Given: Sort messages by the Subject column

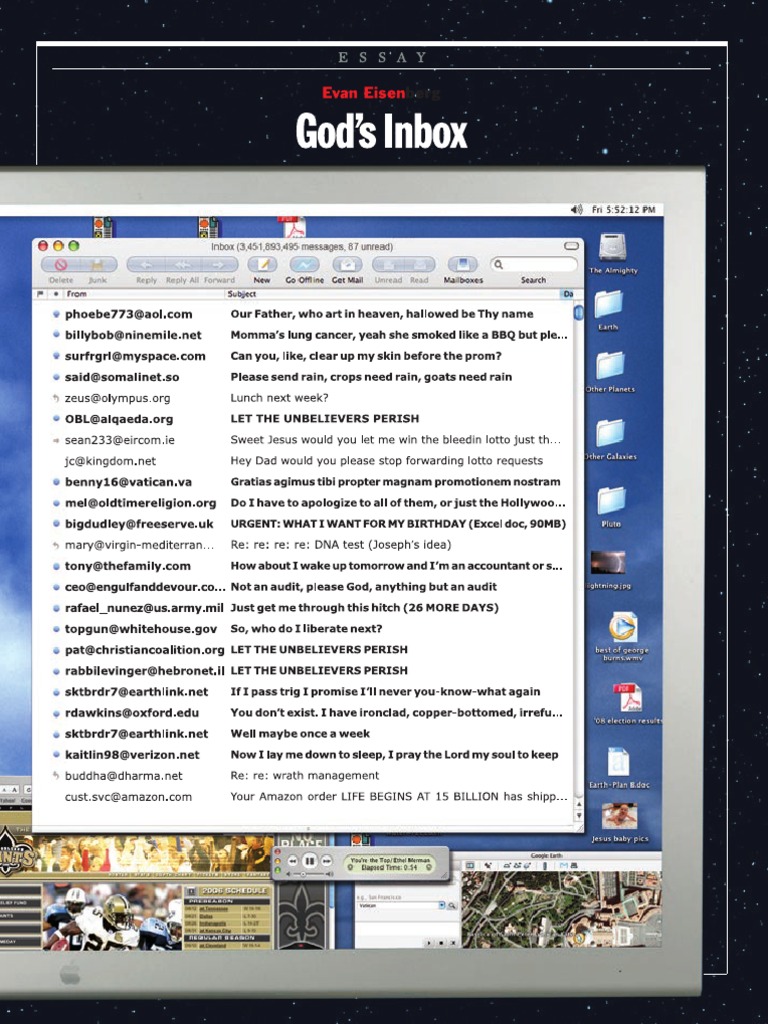Looking at the screenshot, I should click(x=392, y=295).
